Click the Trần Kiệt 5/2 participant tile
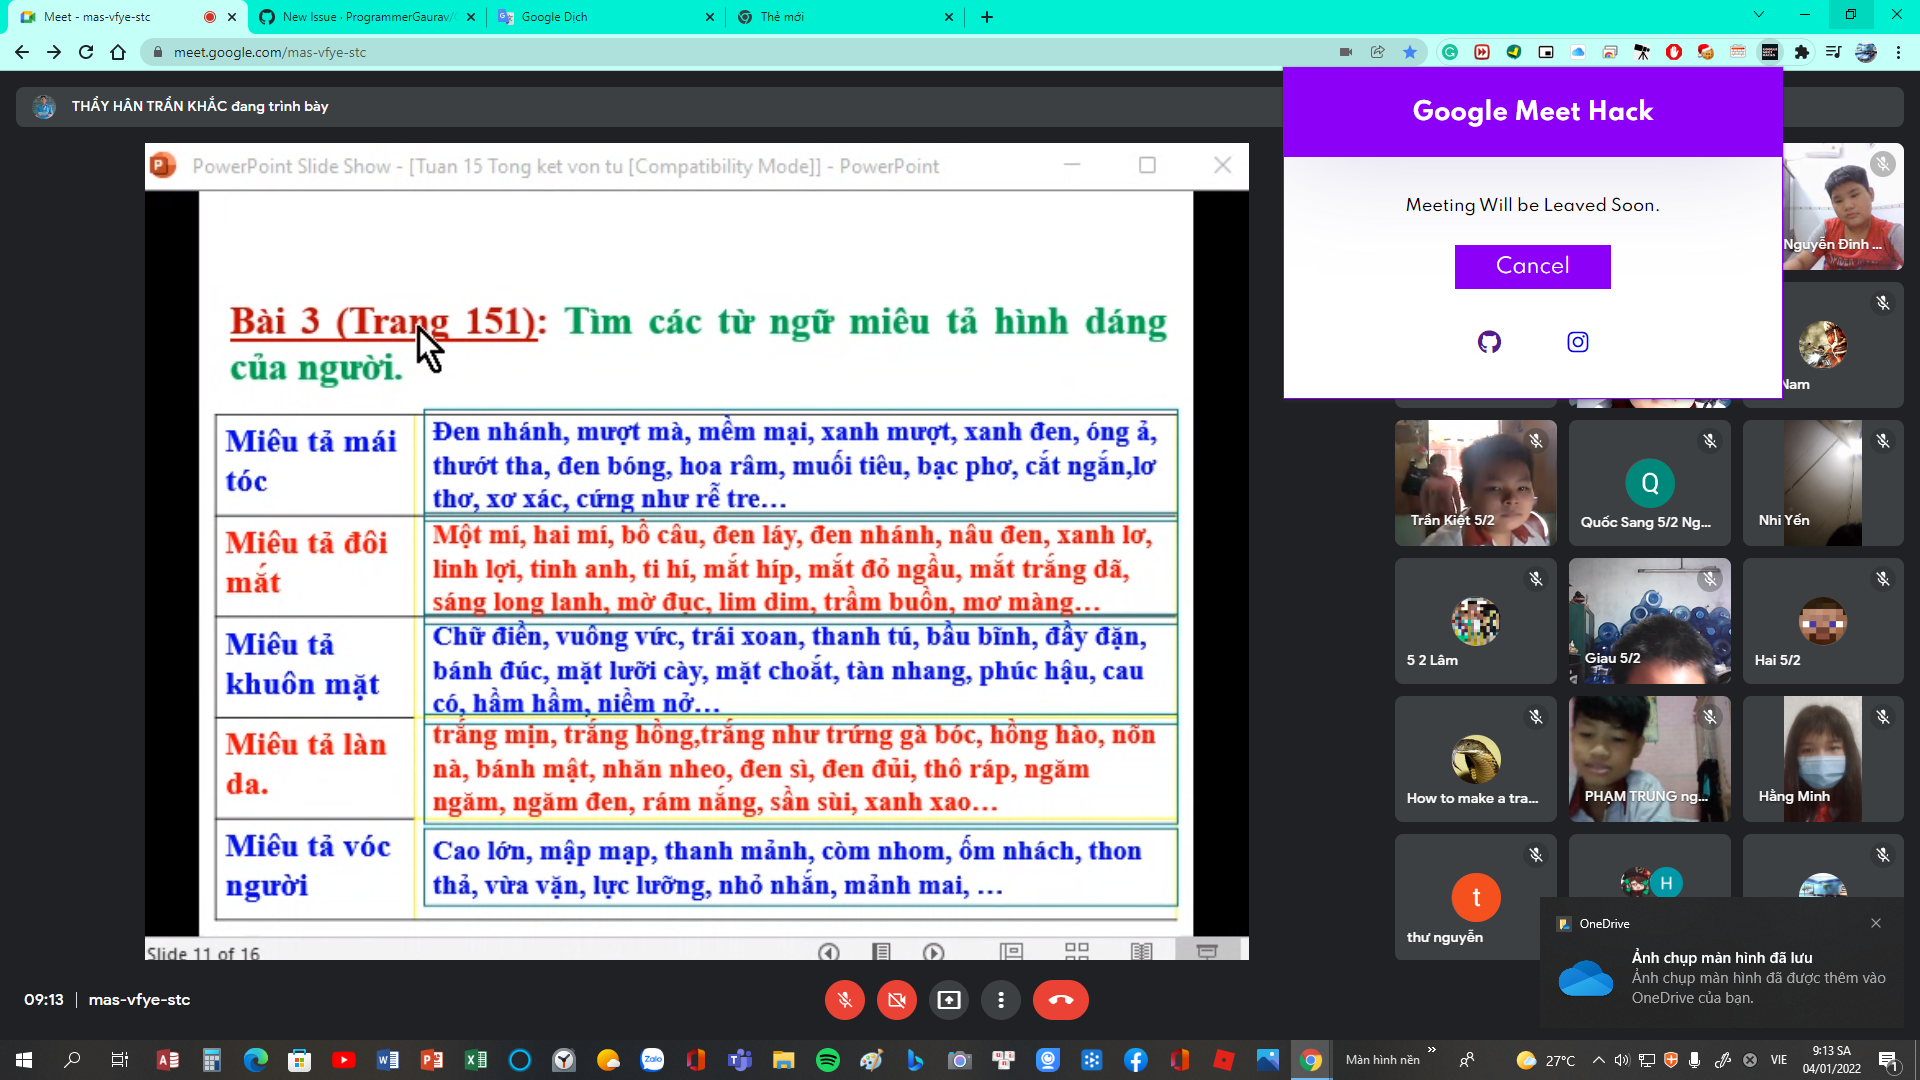The height and width of the screenshot is (1080, 1920). pos(1475,483)
